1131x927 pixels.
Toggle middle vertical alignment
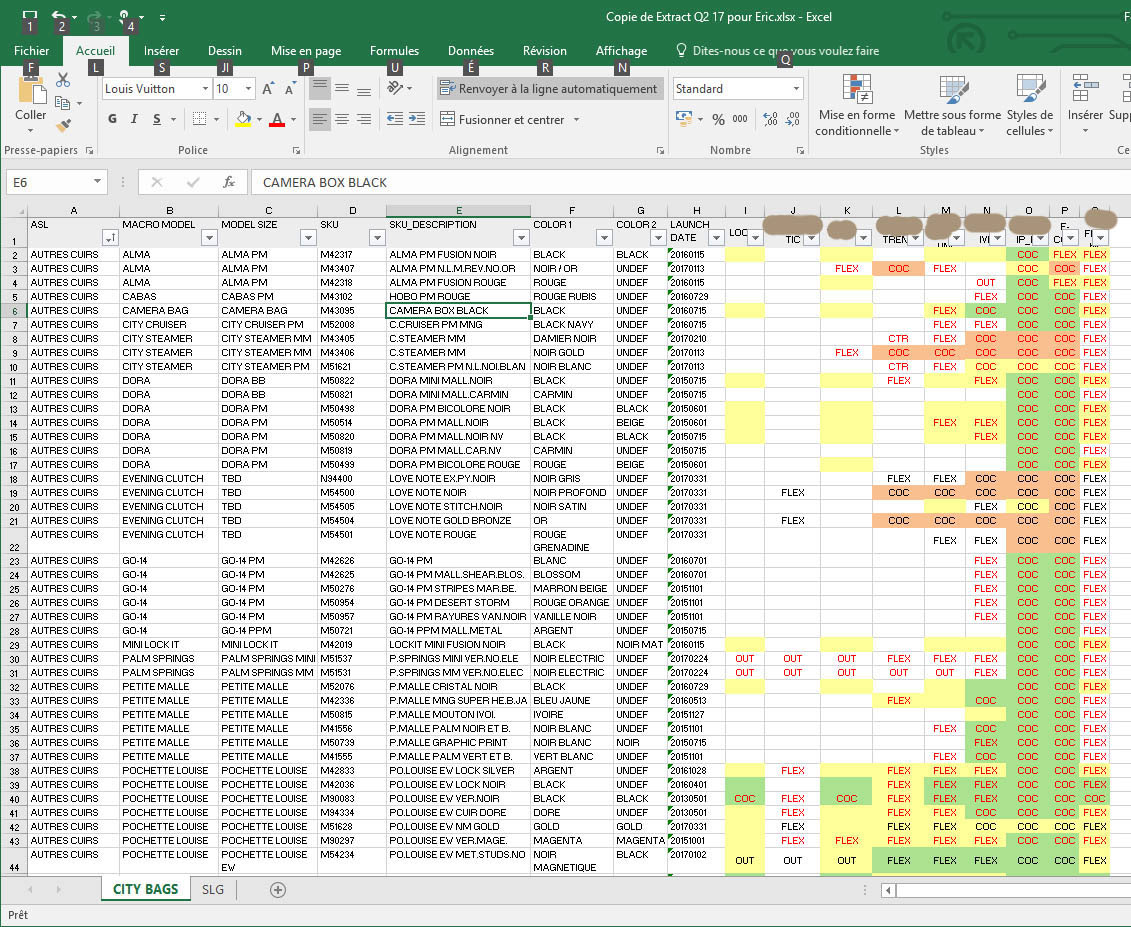pyautogui.click(x=342, y=88)
